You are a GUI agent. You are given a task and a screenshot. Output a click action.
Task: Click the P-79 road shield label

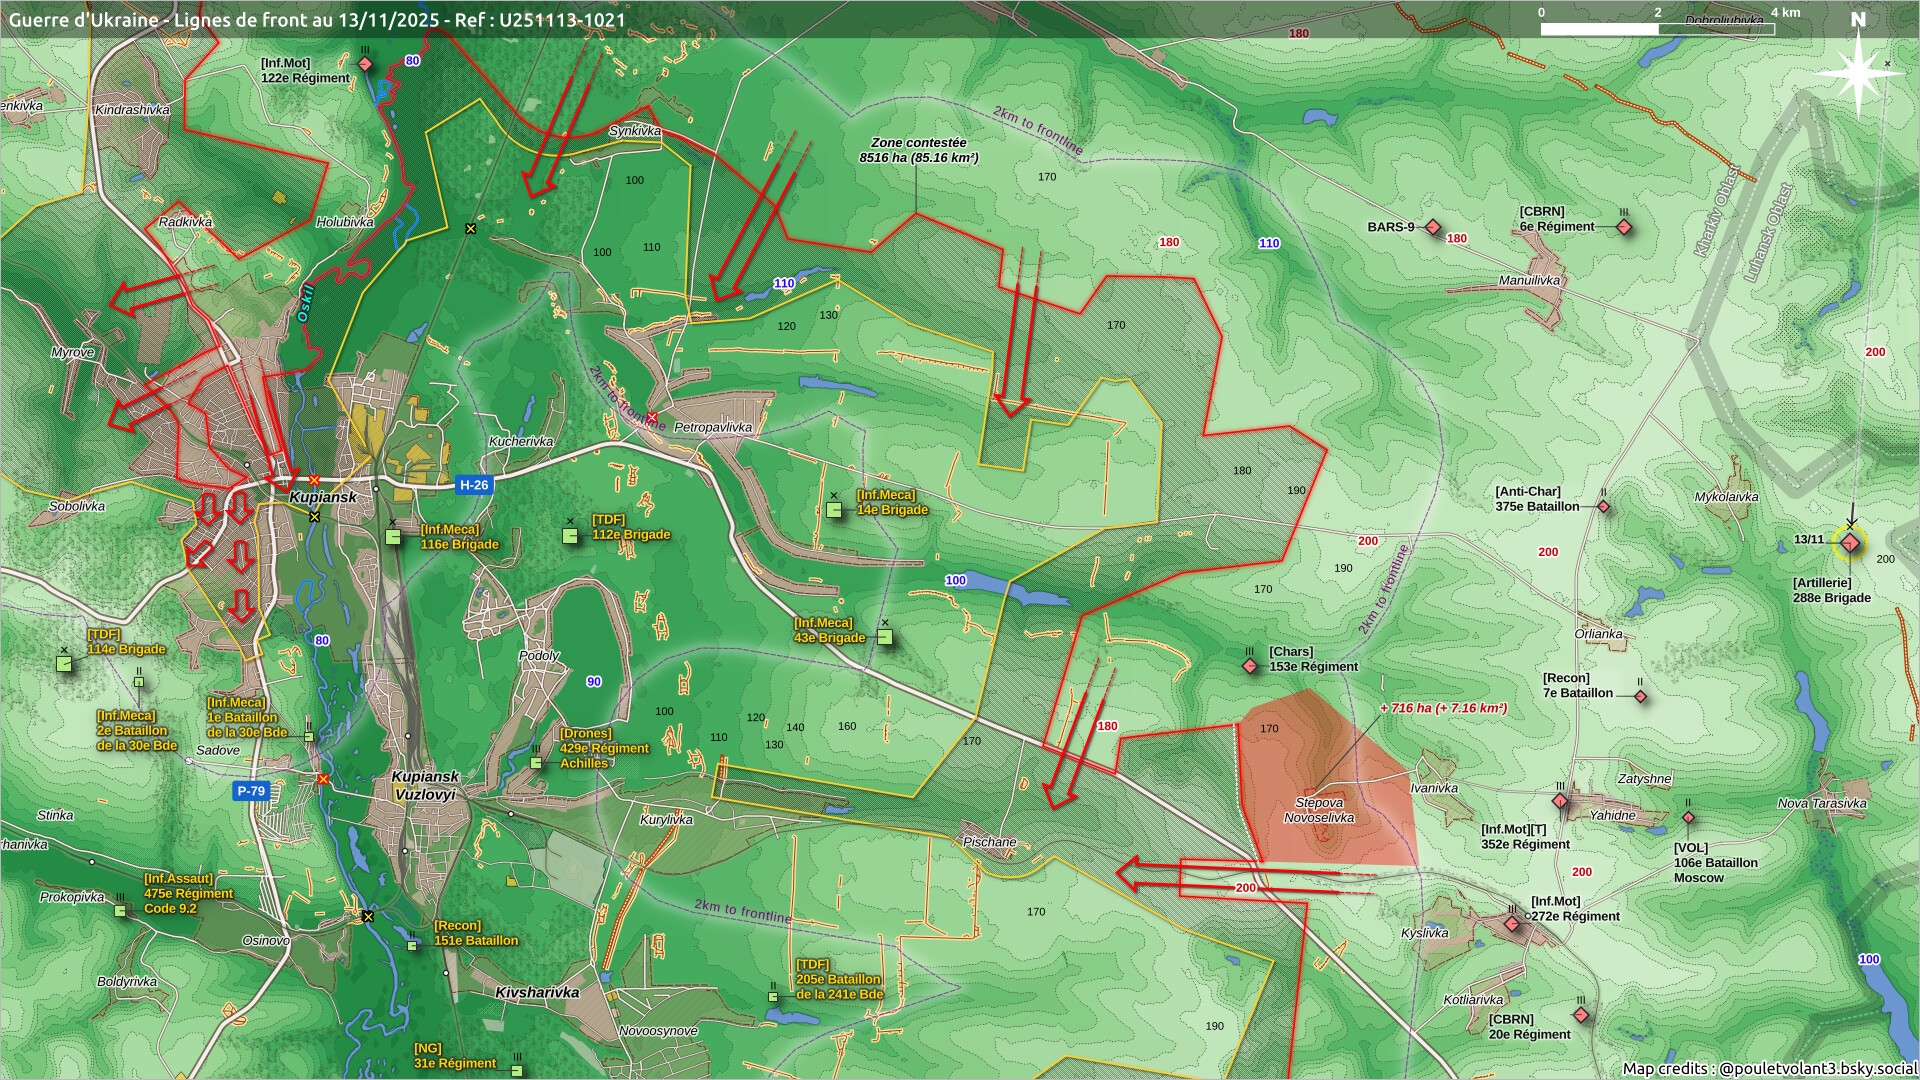point(251,791)
